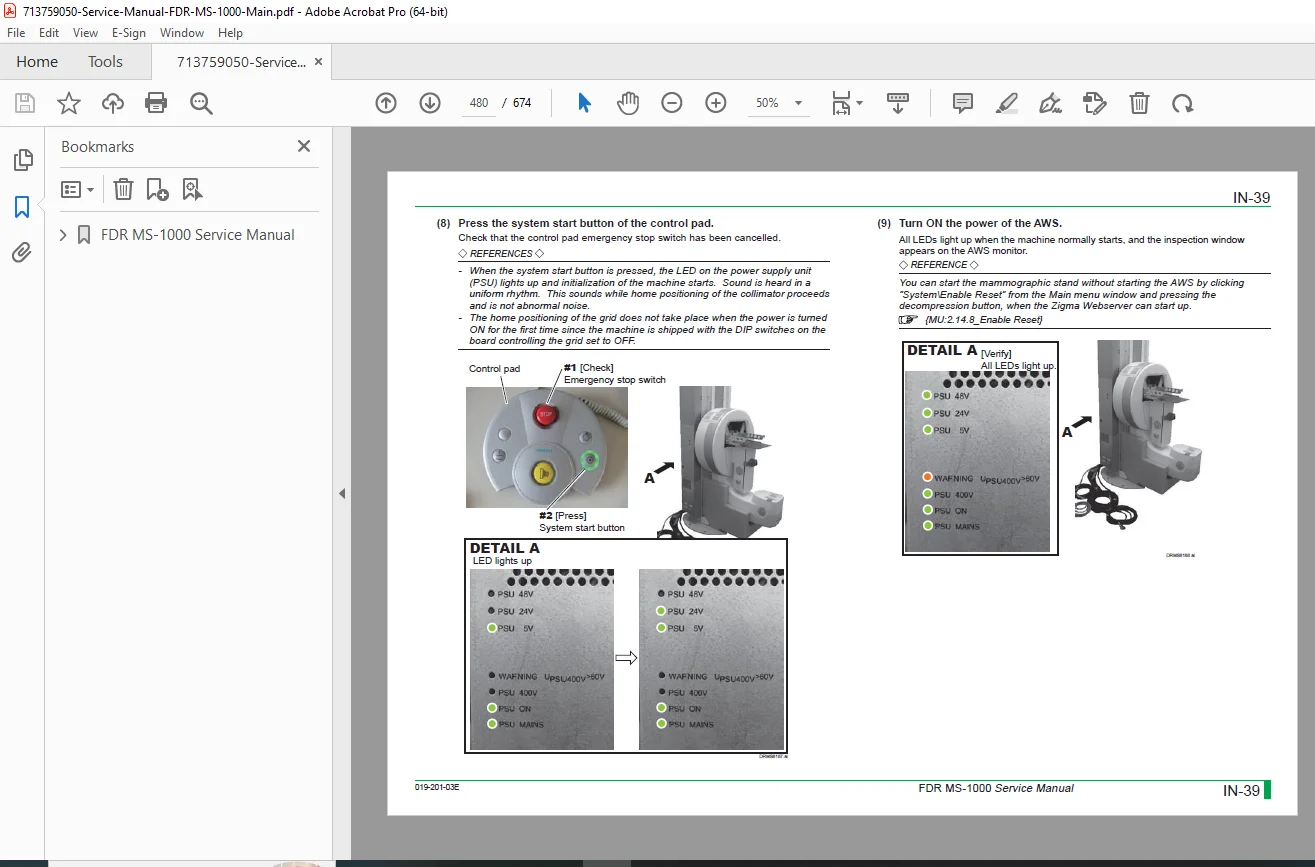Open the File menu

[x=17, y=33]
